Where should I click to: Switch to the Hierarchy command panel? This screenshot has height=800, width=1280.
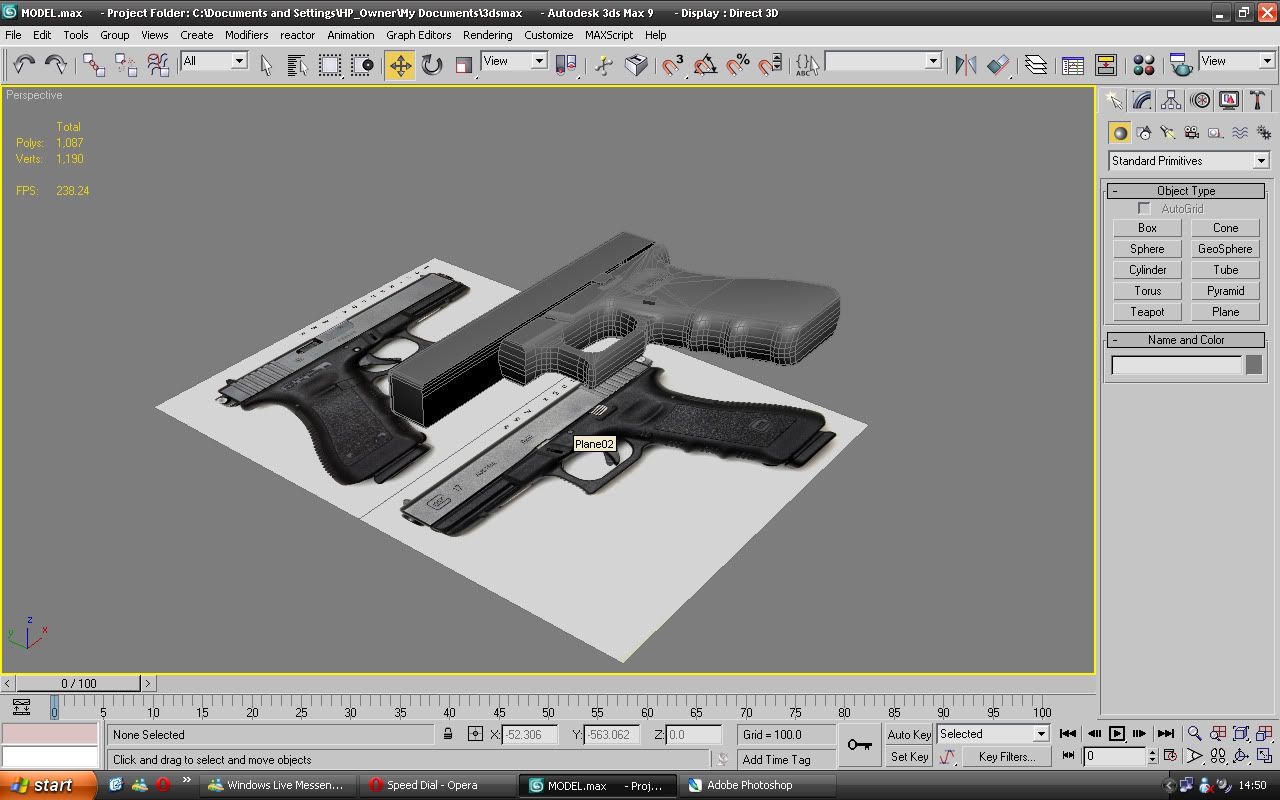click(1171, 100)
